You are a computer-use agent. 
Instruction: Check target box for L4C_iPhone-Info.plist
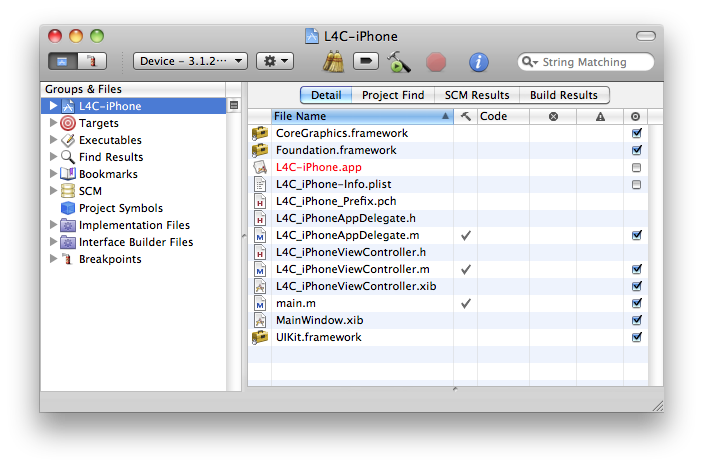click(637, 185)
